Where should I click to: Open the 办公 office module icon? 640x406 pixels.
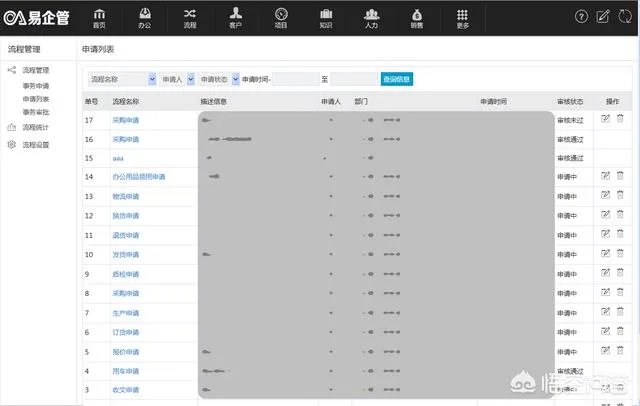pyautogui.click(x=145, y=17)
